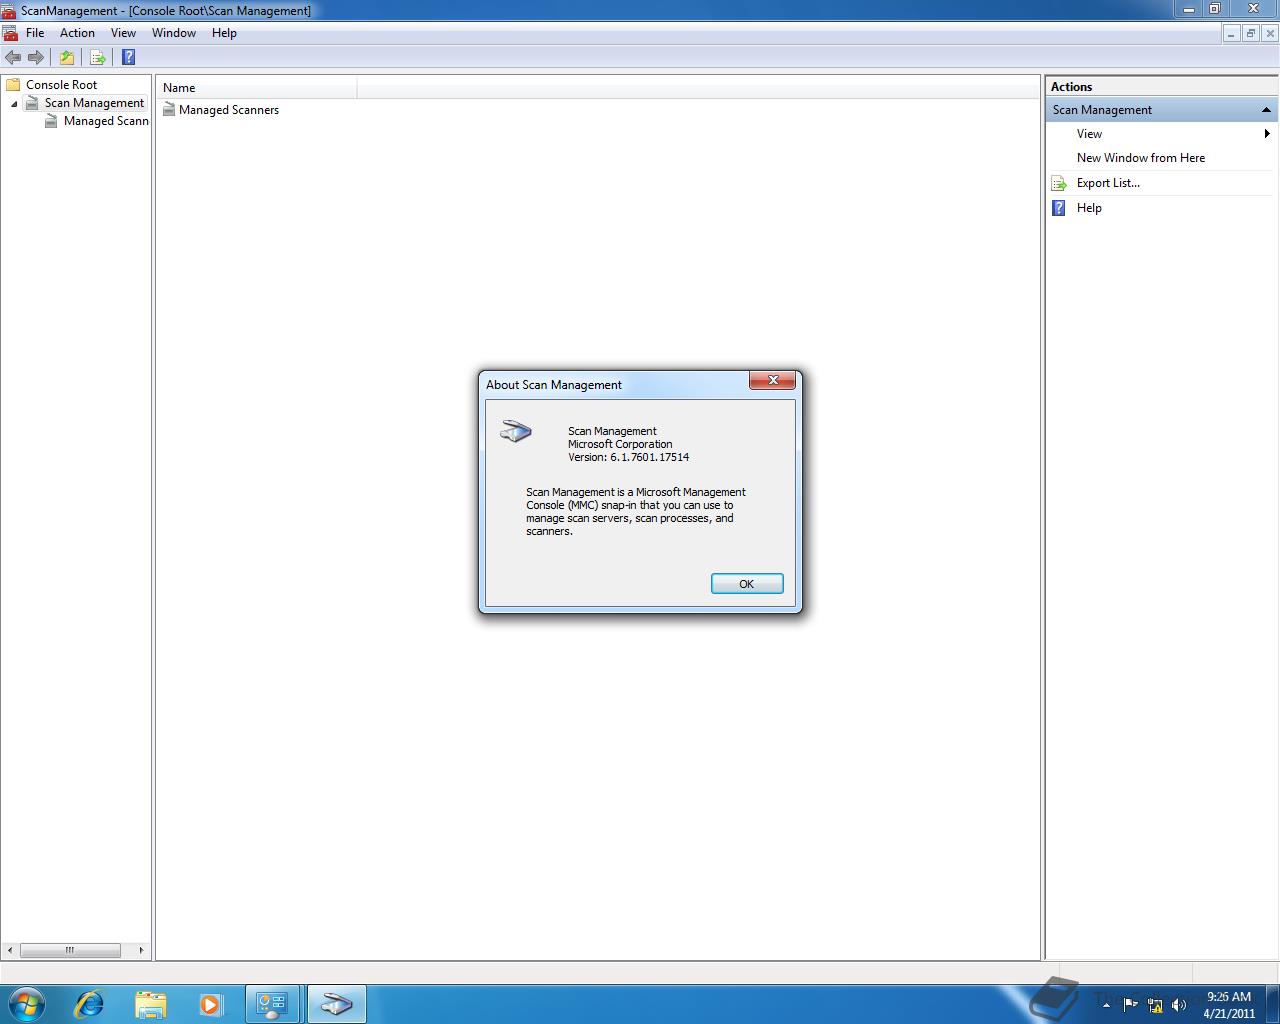Viewport: 1280px width, 1024px height.
Task: Click the blue Help toolbar icon
Action: pyautogui.click(x=128, y=57)
